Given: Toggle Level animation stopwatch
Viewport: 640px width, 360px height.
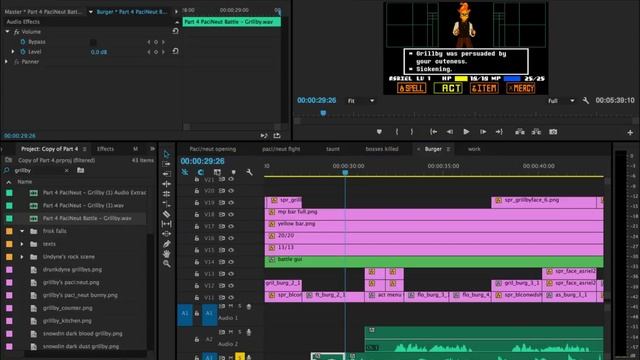Looking at the screenshot, I should (x=23, y=52).
